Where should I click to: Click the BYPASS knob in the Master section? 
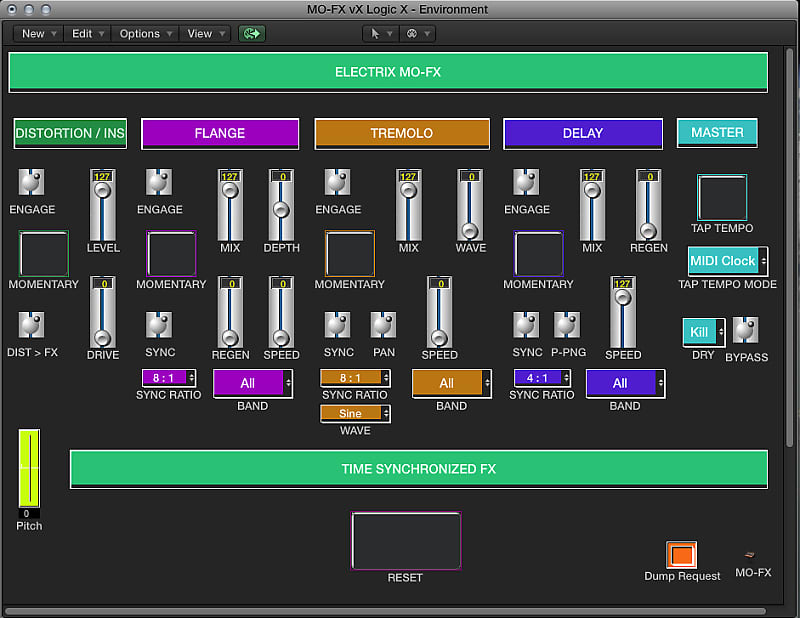[745, 330]
